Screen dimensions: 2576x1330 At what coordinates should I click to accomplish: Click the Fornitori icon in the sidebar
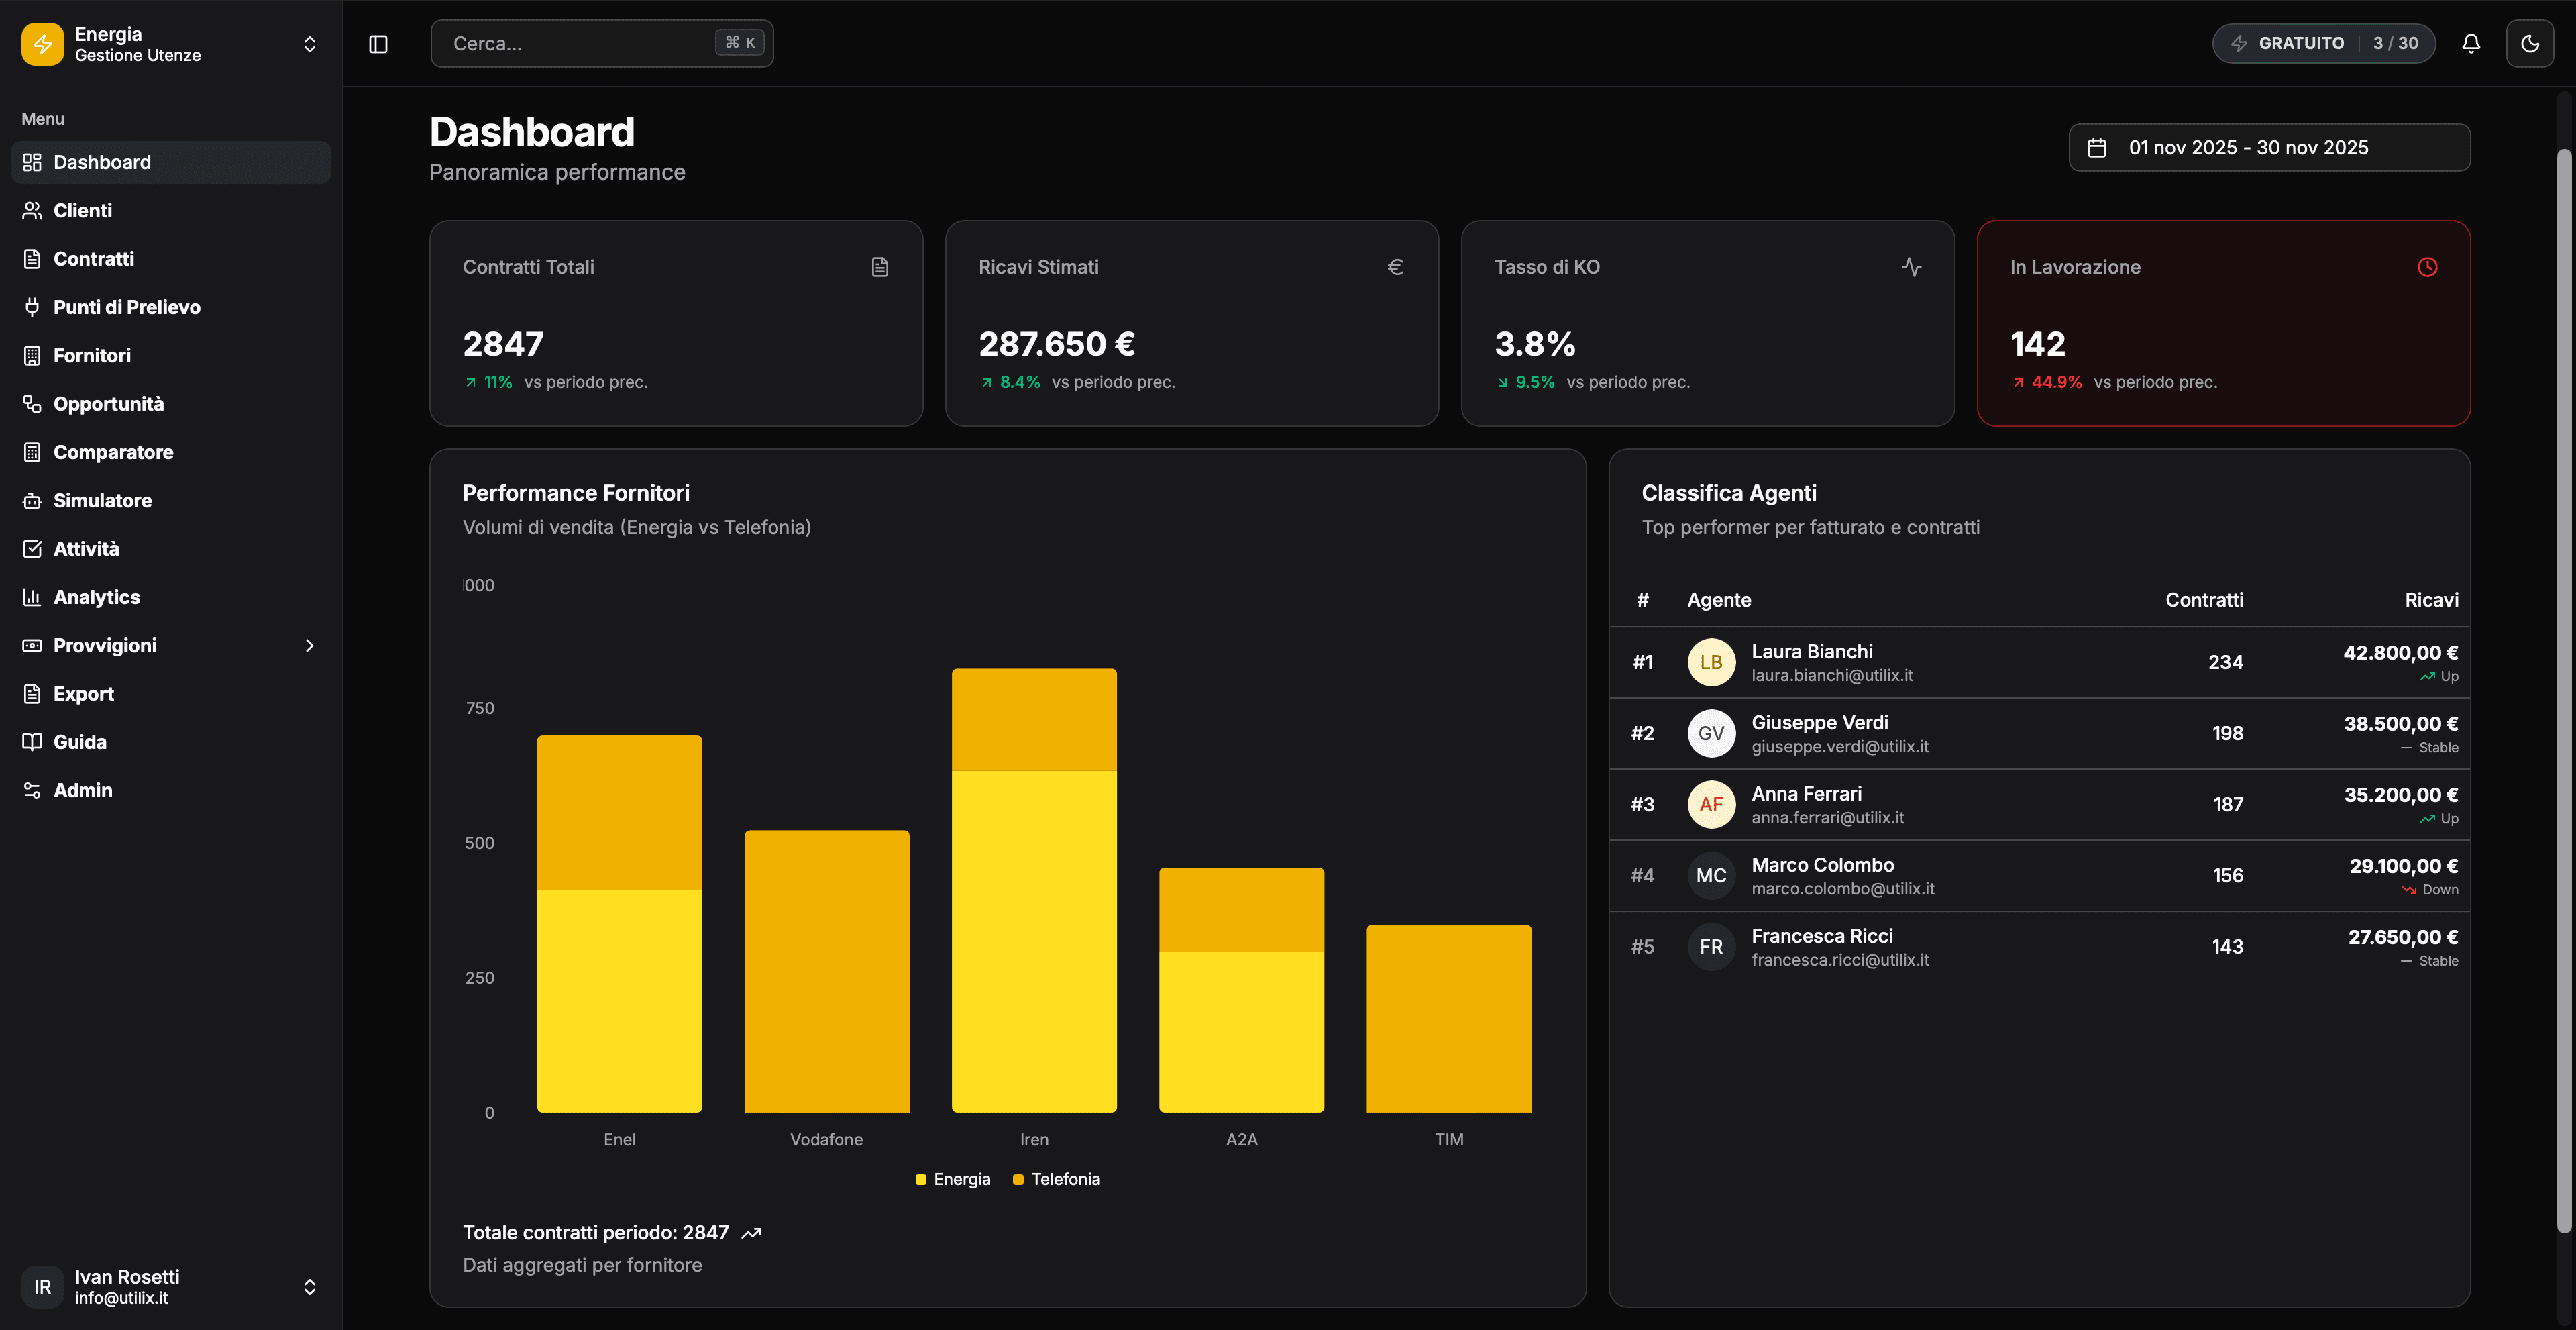point(33,355)
